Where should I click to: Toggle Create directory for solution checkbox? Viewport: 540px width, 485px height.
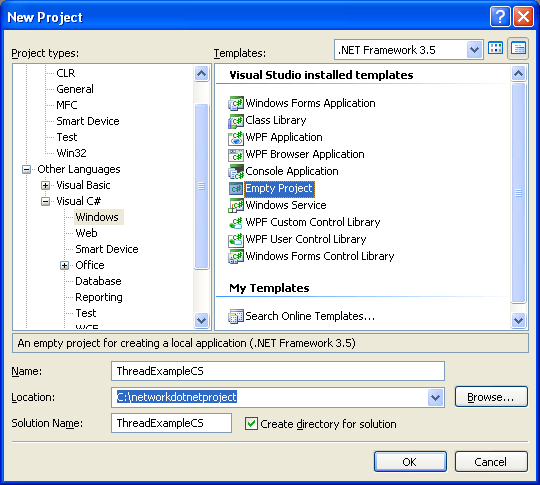251,423
